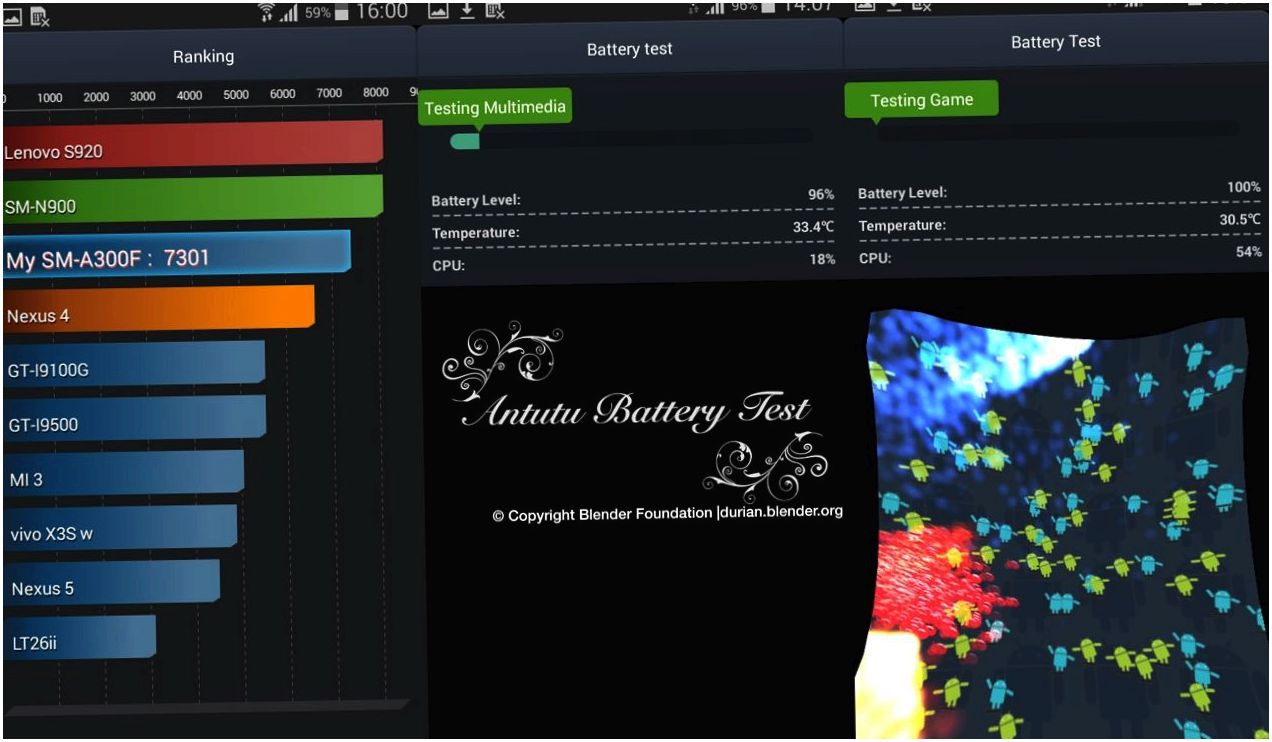Open the durian.blender.org link
This screenshot has width=1272, height=742.
click(x=781, y=511)
